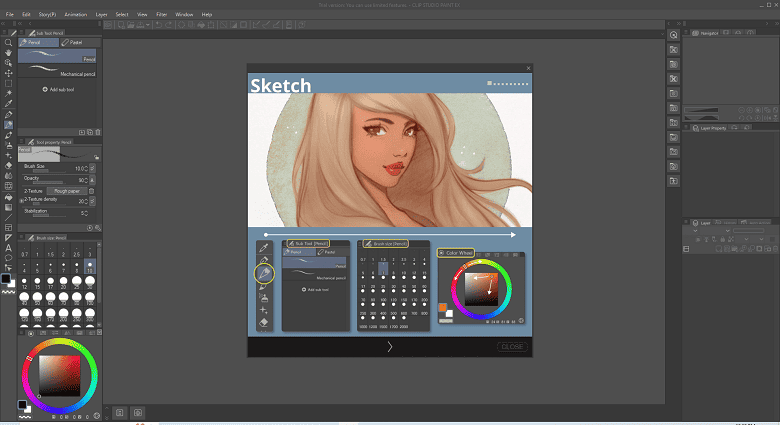Open the Animation menu
780x425 pixels.
point(76,14)
